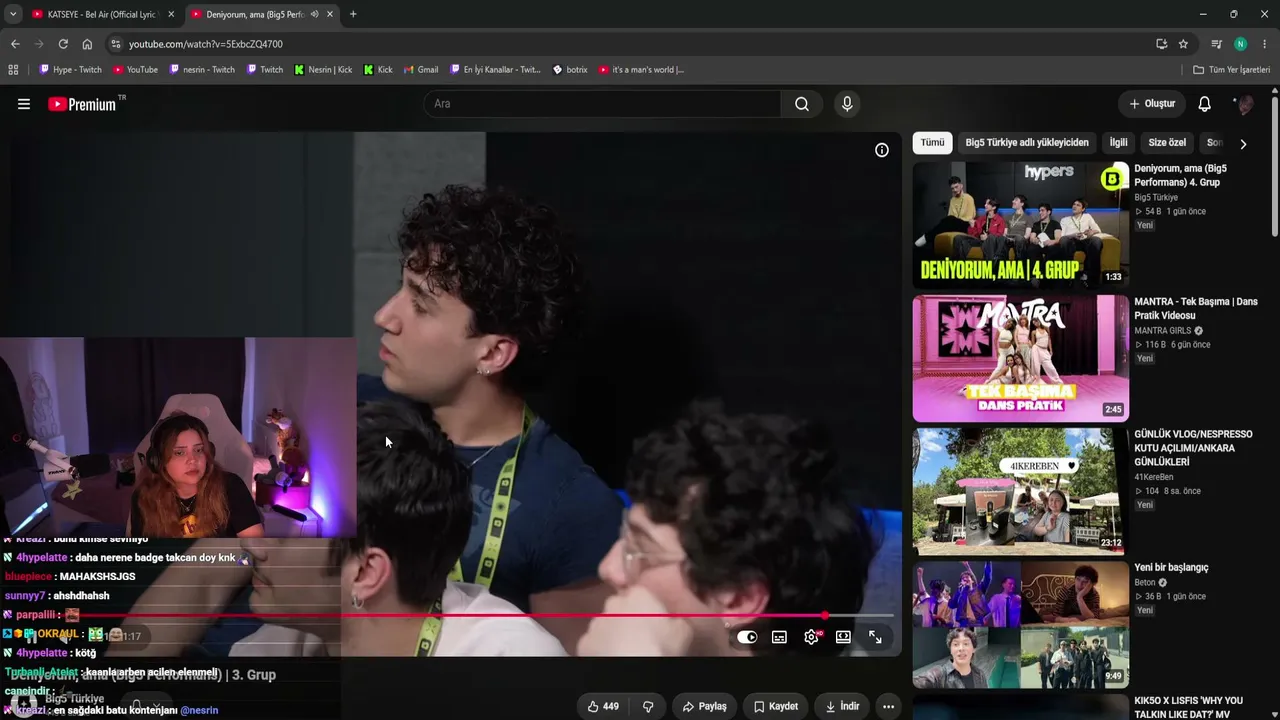Screen dimensions: 1280x720
Task: Show video info card icon on the player
Action: [882, 150]
